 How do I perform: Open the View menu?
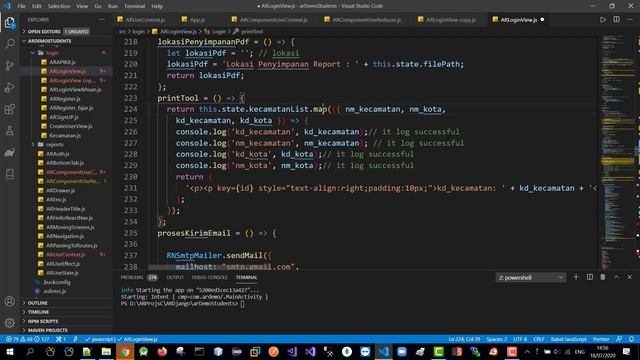tap(82, 6)
